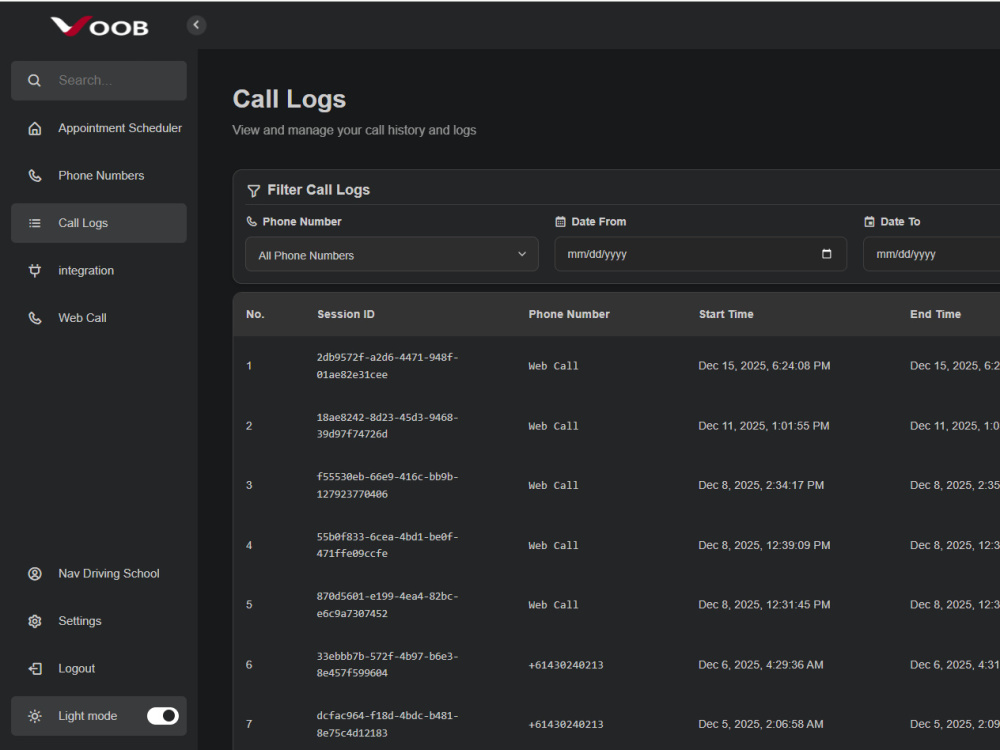Viewport: 1000px width, 750px height.
Task: Select session ID 18ae8242-8d23-45d3-9468-39d97f74726d
Action: pos(387,426)
